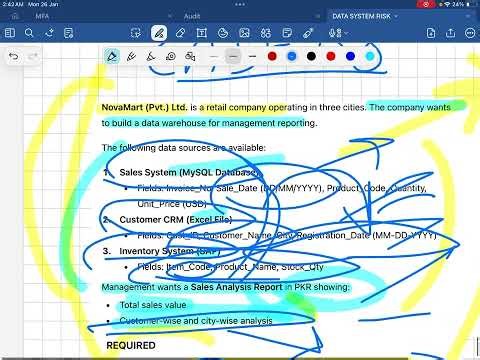Toggle the stroke shapes option icon
480x360 pixels.
190,56
